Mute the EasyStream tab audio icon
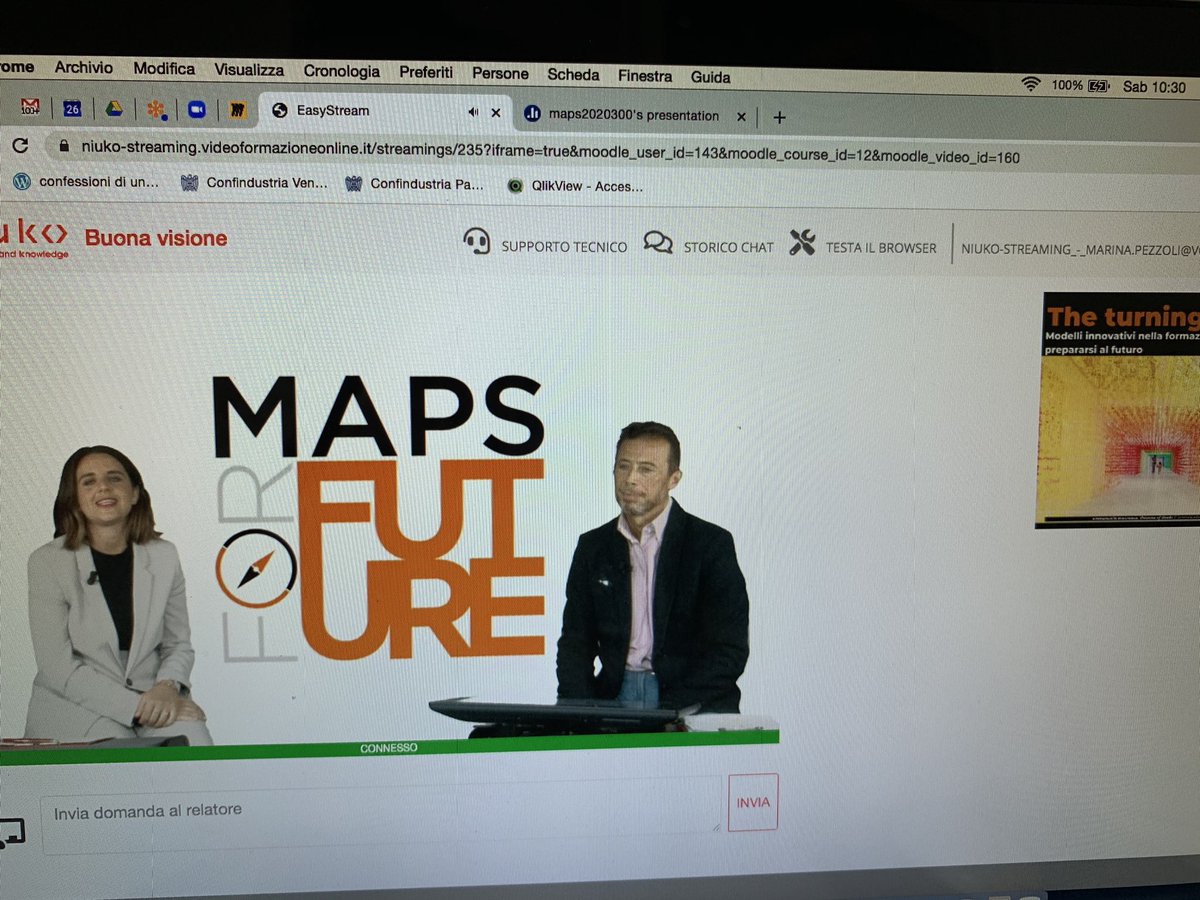 click(x=473, y=112)
